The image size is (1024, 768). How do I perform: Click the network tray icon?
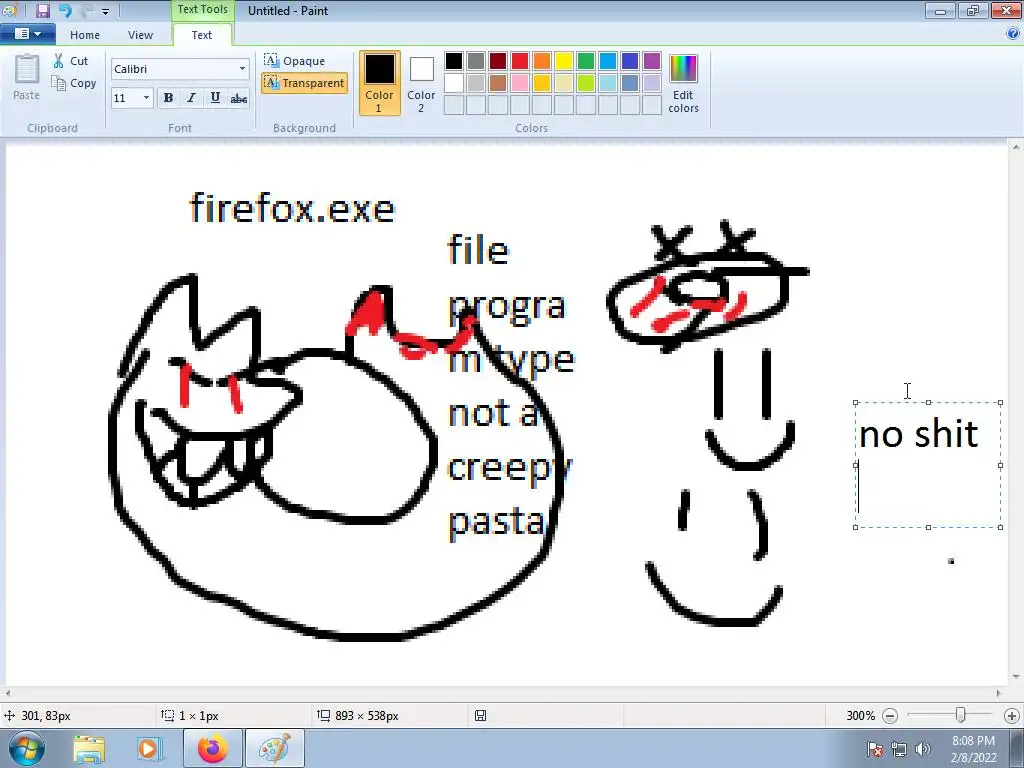tap(899, 749)
